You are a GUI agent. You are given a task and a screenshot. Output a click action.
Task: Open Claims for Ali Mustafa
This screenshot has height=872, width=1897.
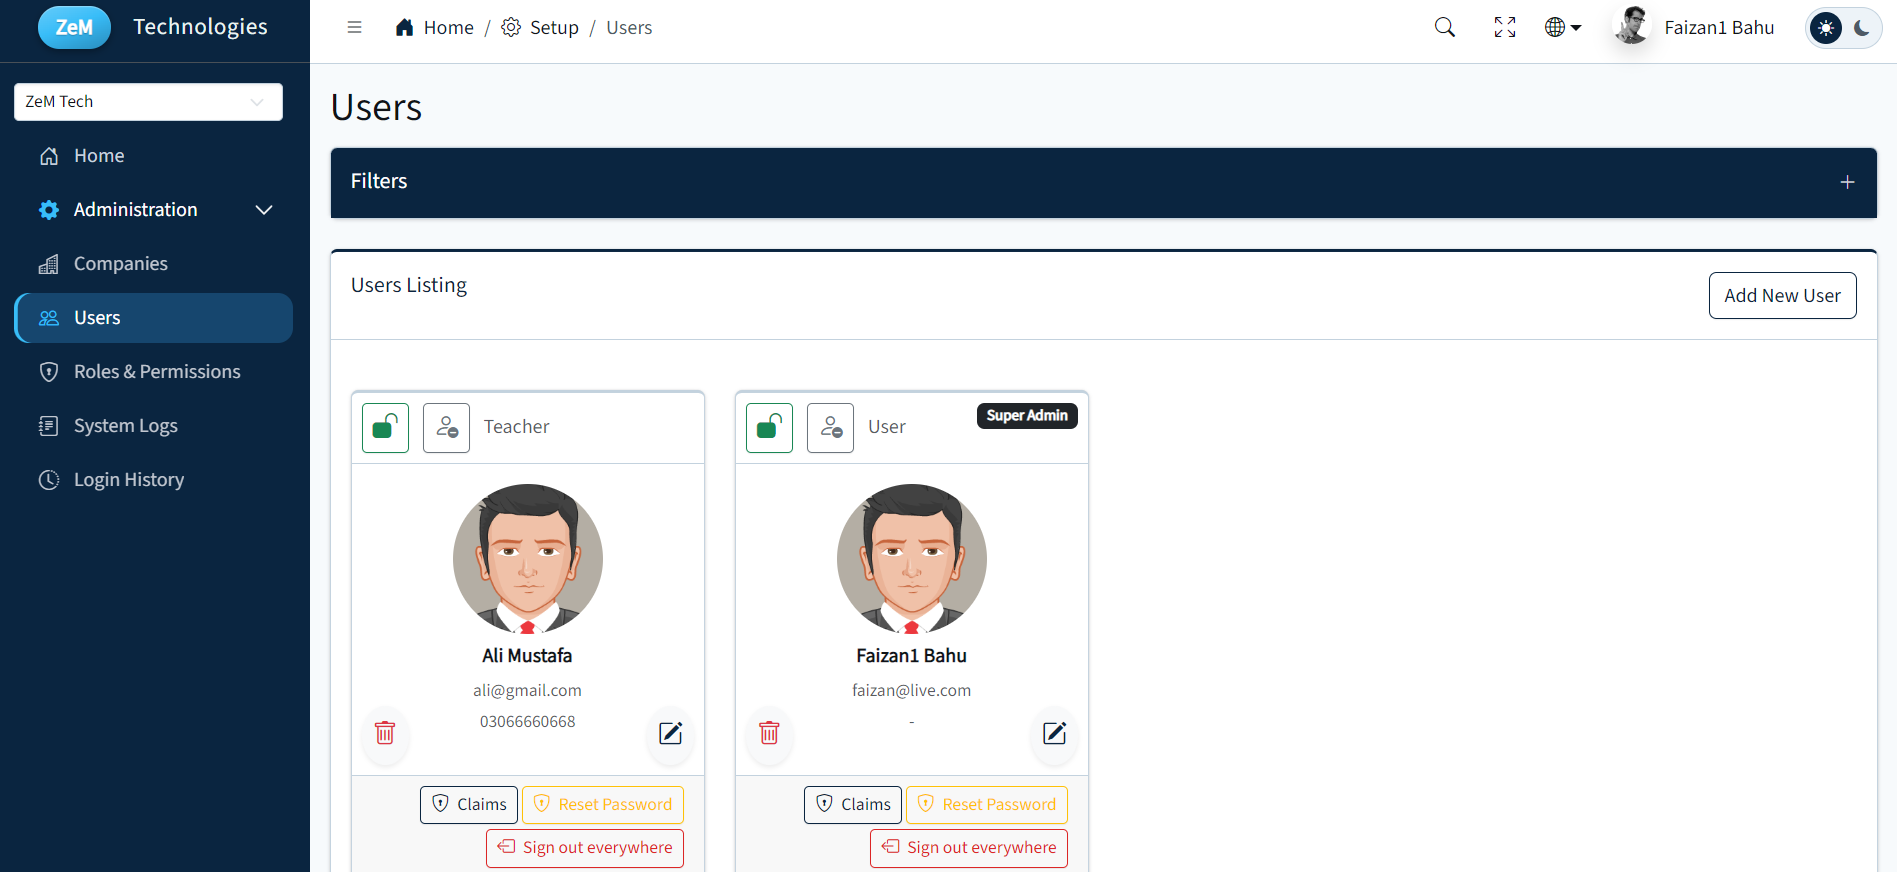[x=469, y=805]
